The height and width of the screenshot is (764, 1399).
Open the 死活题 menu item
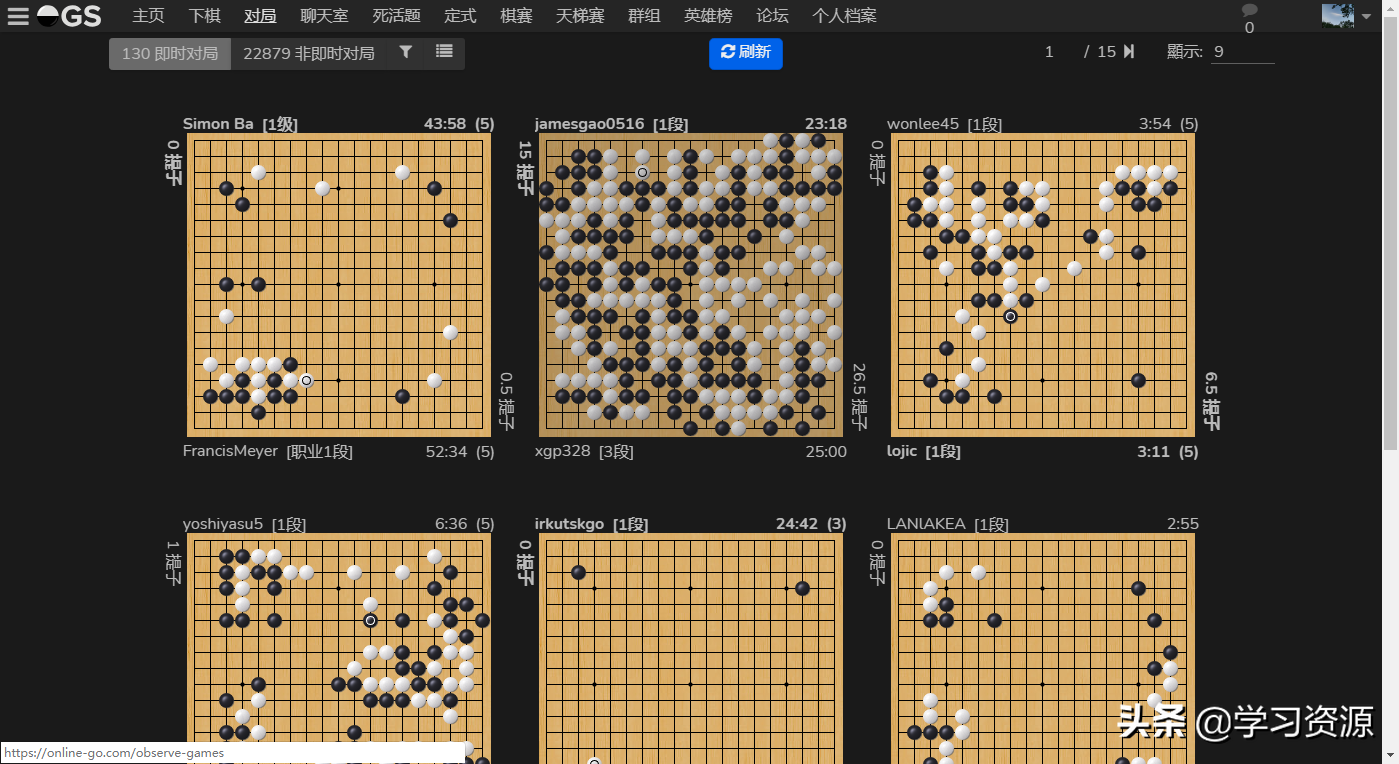coord(396,16)
